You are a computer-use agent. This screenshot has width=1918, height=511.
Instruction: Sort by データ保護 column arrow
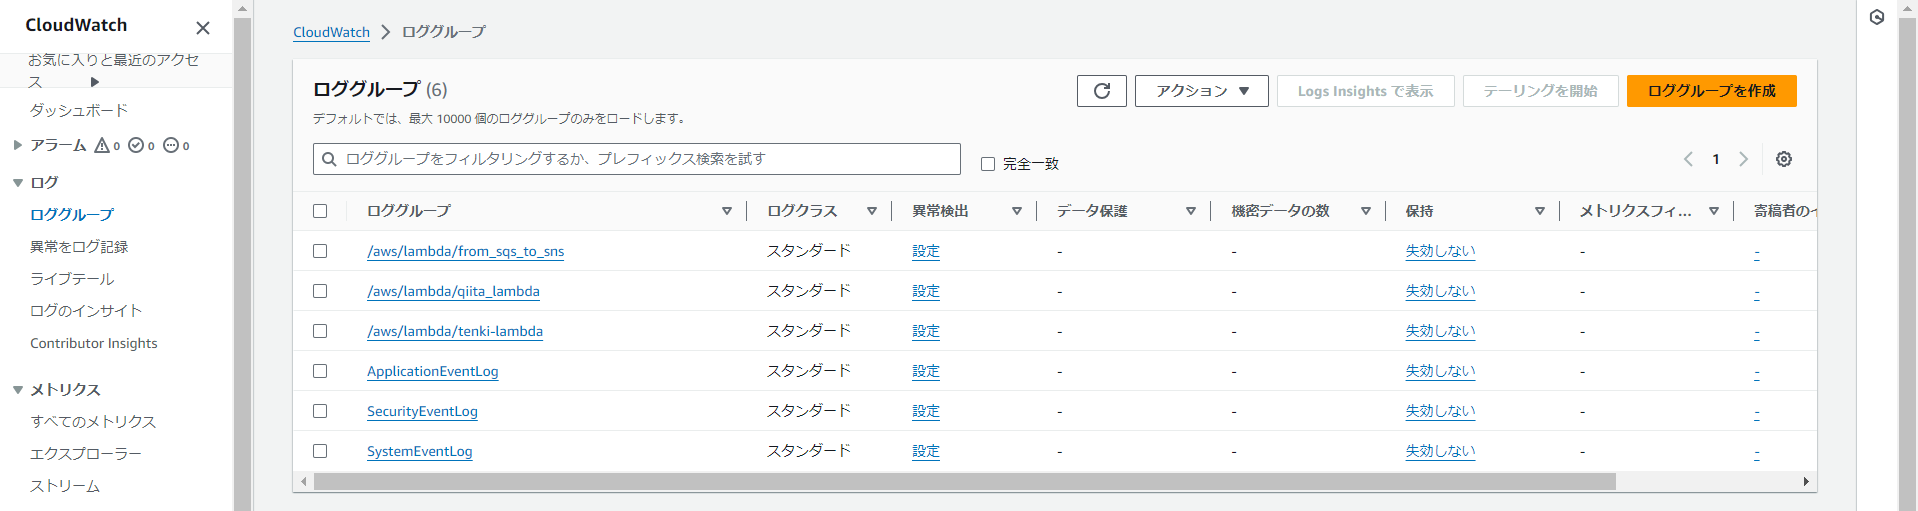pos(1191,211)
